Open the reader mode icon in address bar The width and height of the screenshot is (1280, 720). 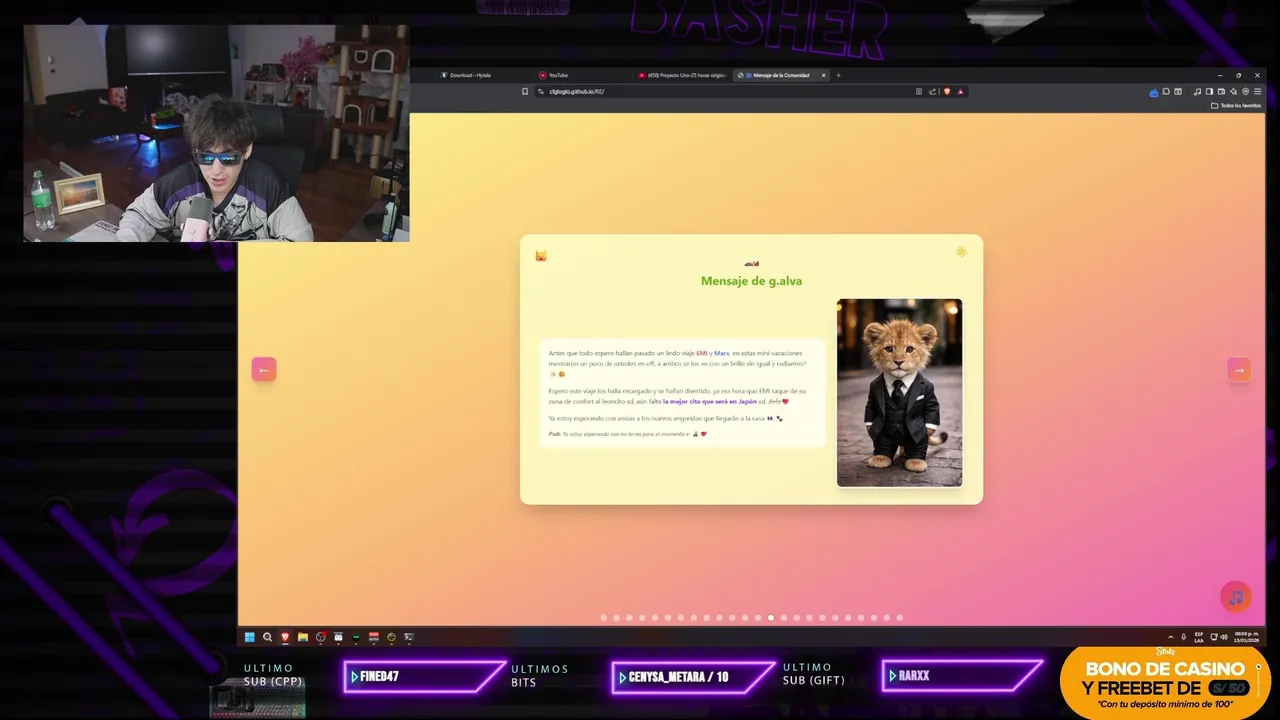918,91
